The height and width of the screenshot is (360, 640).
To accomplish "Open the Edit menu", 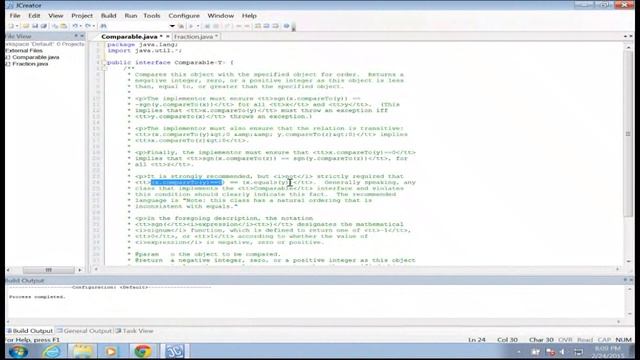I will point(34,16).
